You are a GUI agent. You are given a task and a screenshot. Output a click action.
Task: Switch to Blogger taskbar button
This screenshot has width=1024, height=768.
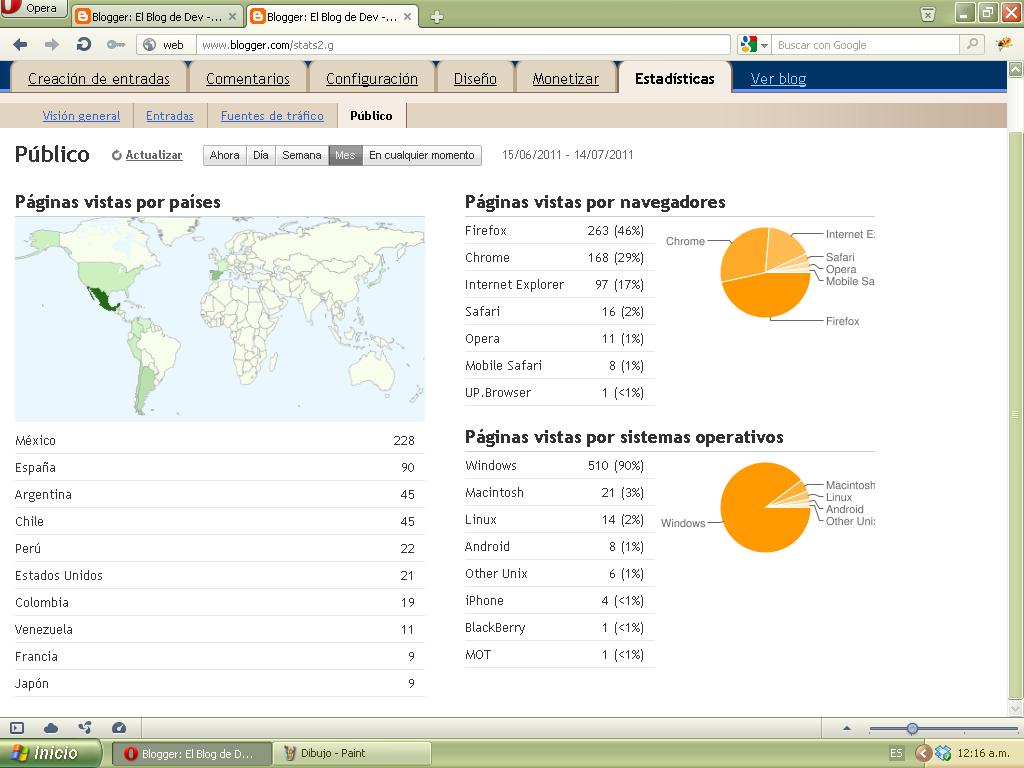point(191,754)
